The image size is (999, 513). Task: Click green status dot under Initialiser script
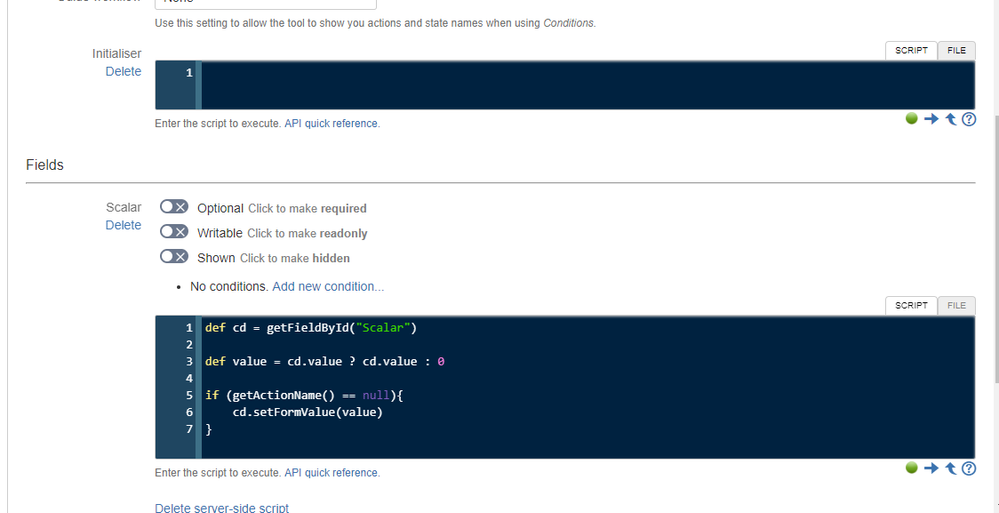[x=912, y=119]
